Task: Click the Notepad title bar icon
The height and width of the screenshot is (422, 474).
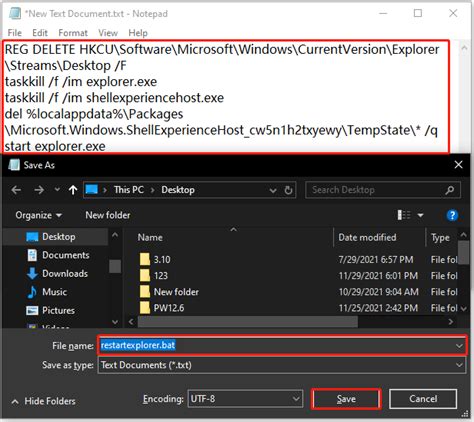Action: tap(15, 13)
